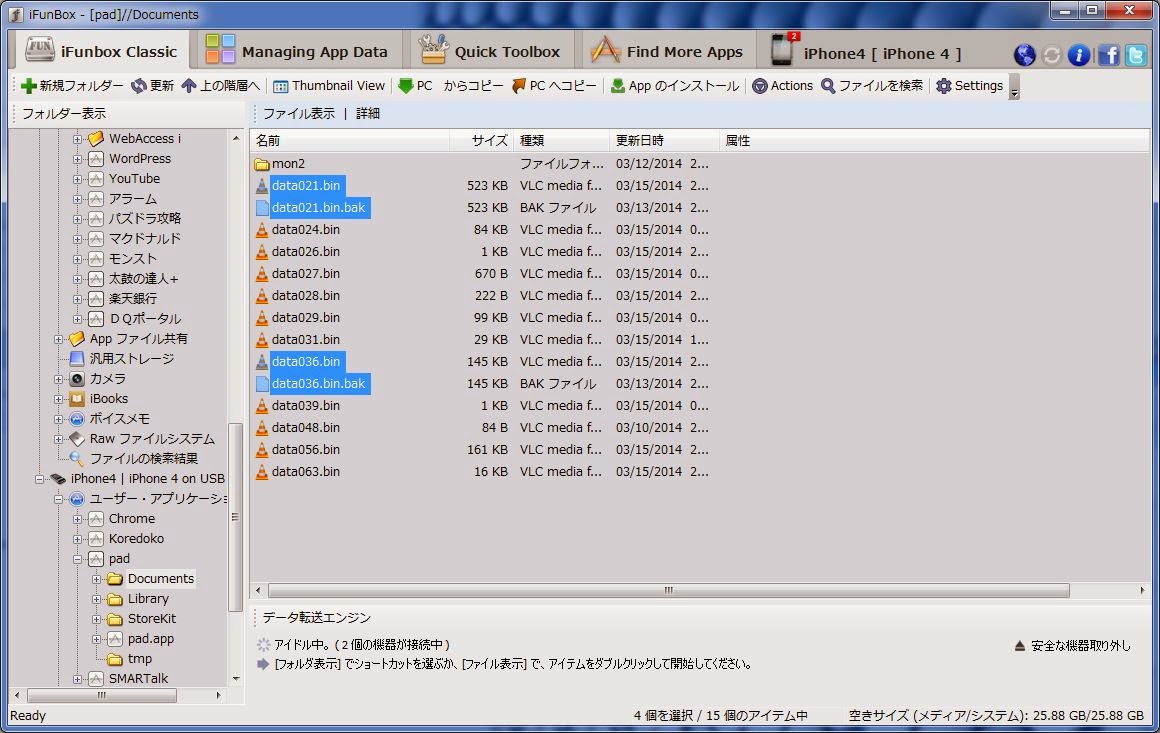
Task: Open the Twitter icon
Action: (1136, 55)
